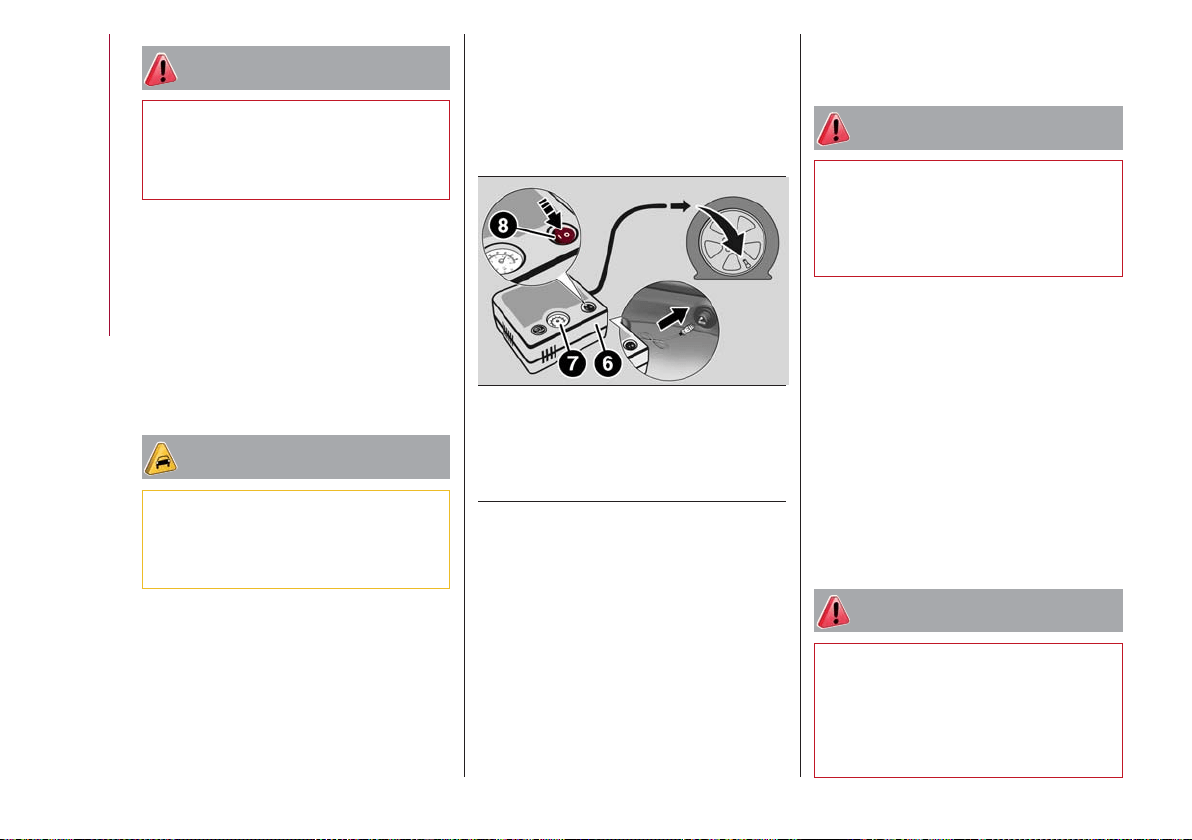The width and height of the screenshot is (1192, 840).
Task: Click the black arrow pointing toward the tire
Action: pyautogui.click(x=680, y=206)
